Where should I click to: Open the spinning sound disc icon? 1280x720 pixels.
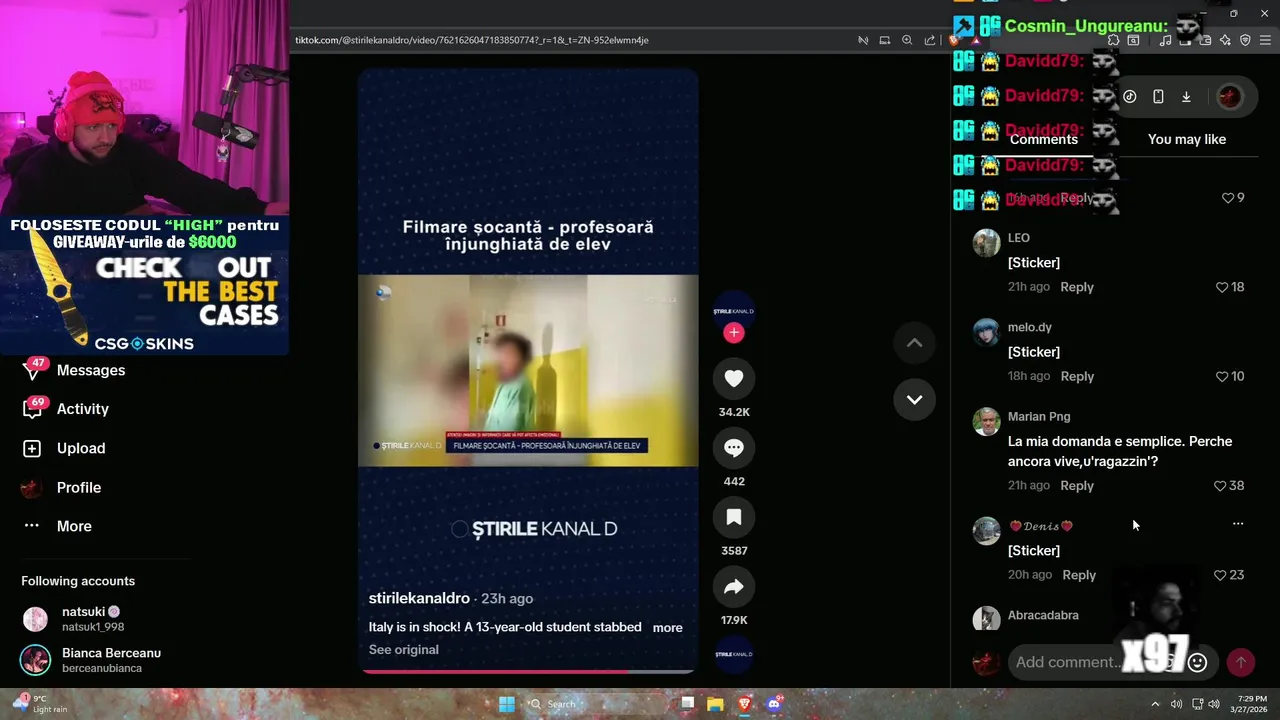734,654
